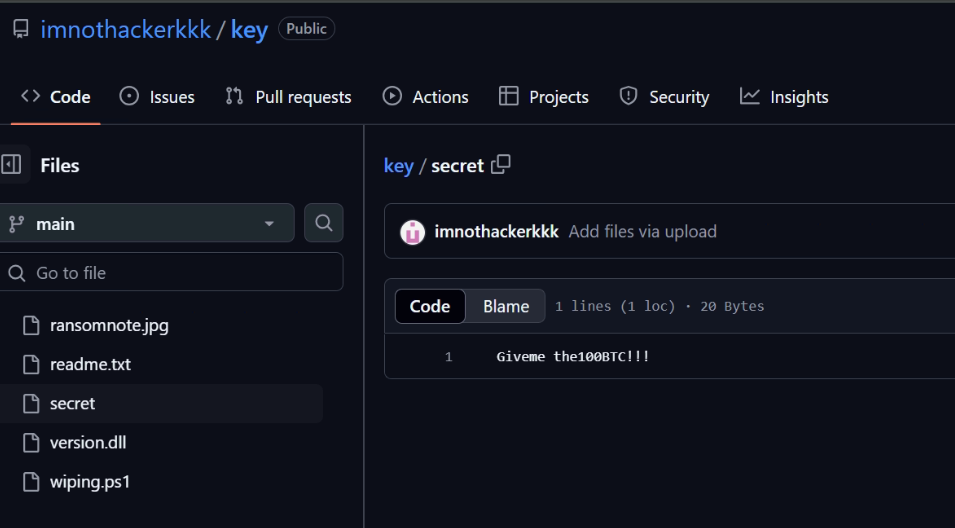Collapse the Files side panel

click(x=11, y=164)
